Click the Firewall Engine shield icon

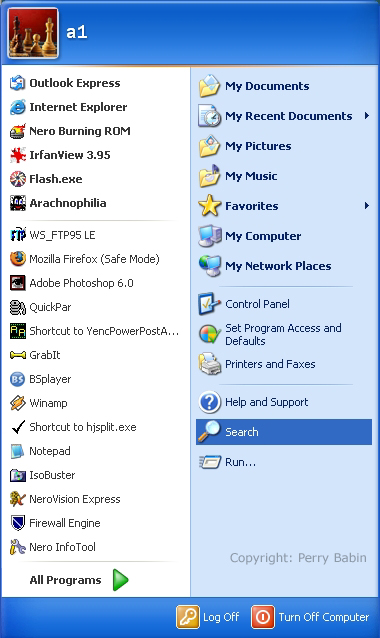[17, 523]
